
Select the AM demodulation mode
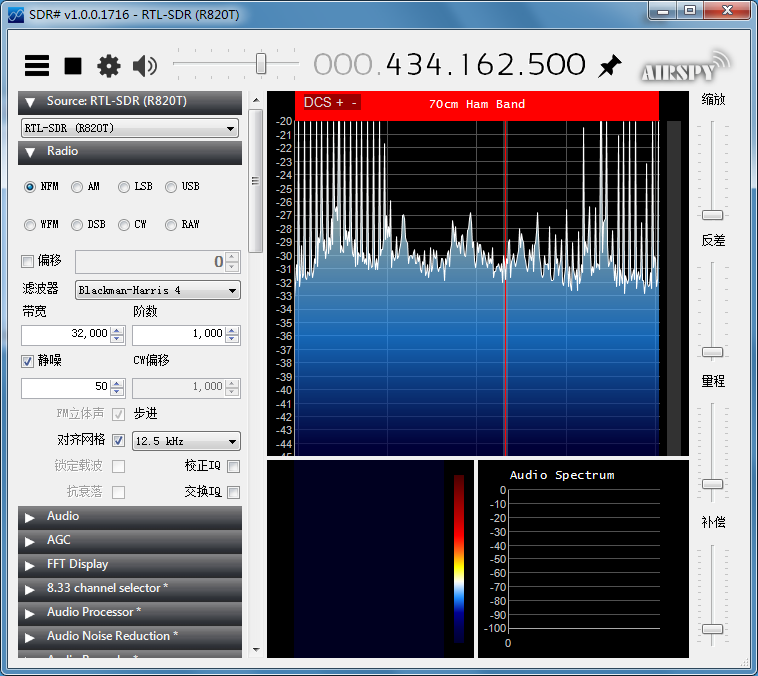[x=77, y=187]
